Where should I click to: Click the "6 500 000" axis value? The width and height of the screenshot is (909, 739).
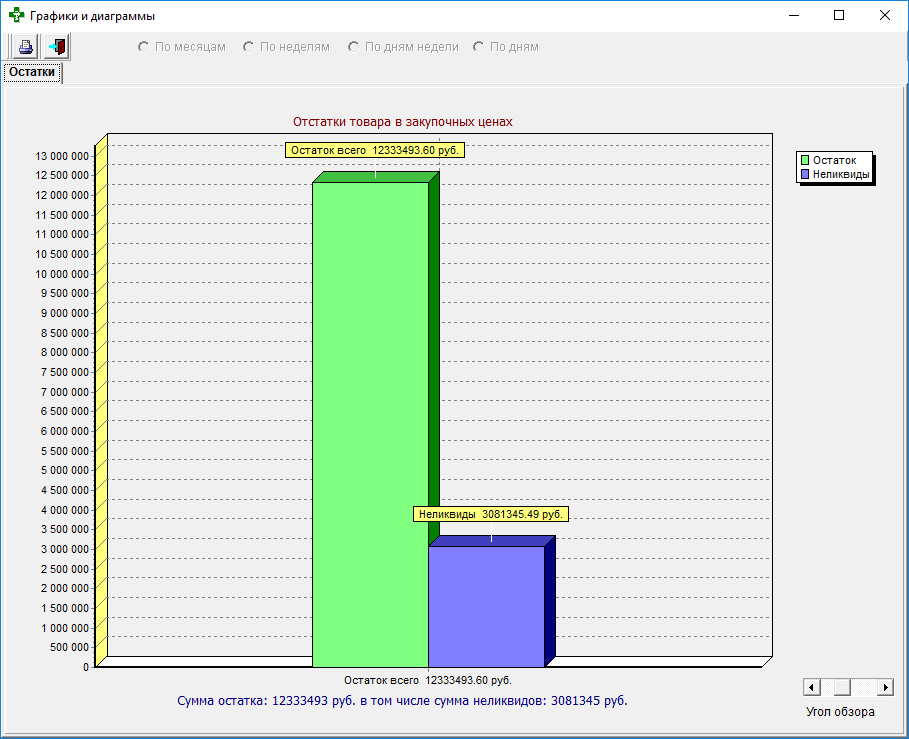pos(65,411)
